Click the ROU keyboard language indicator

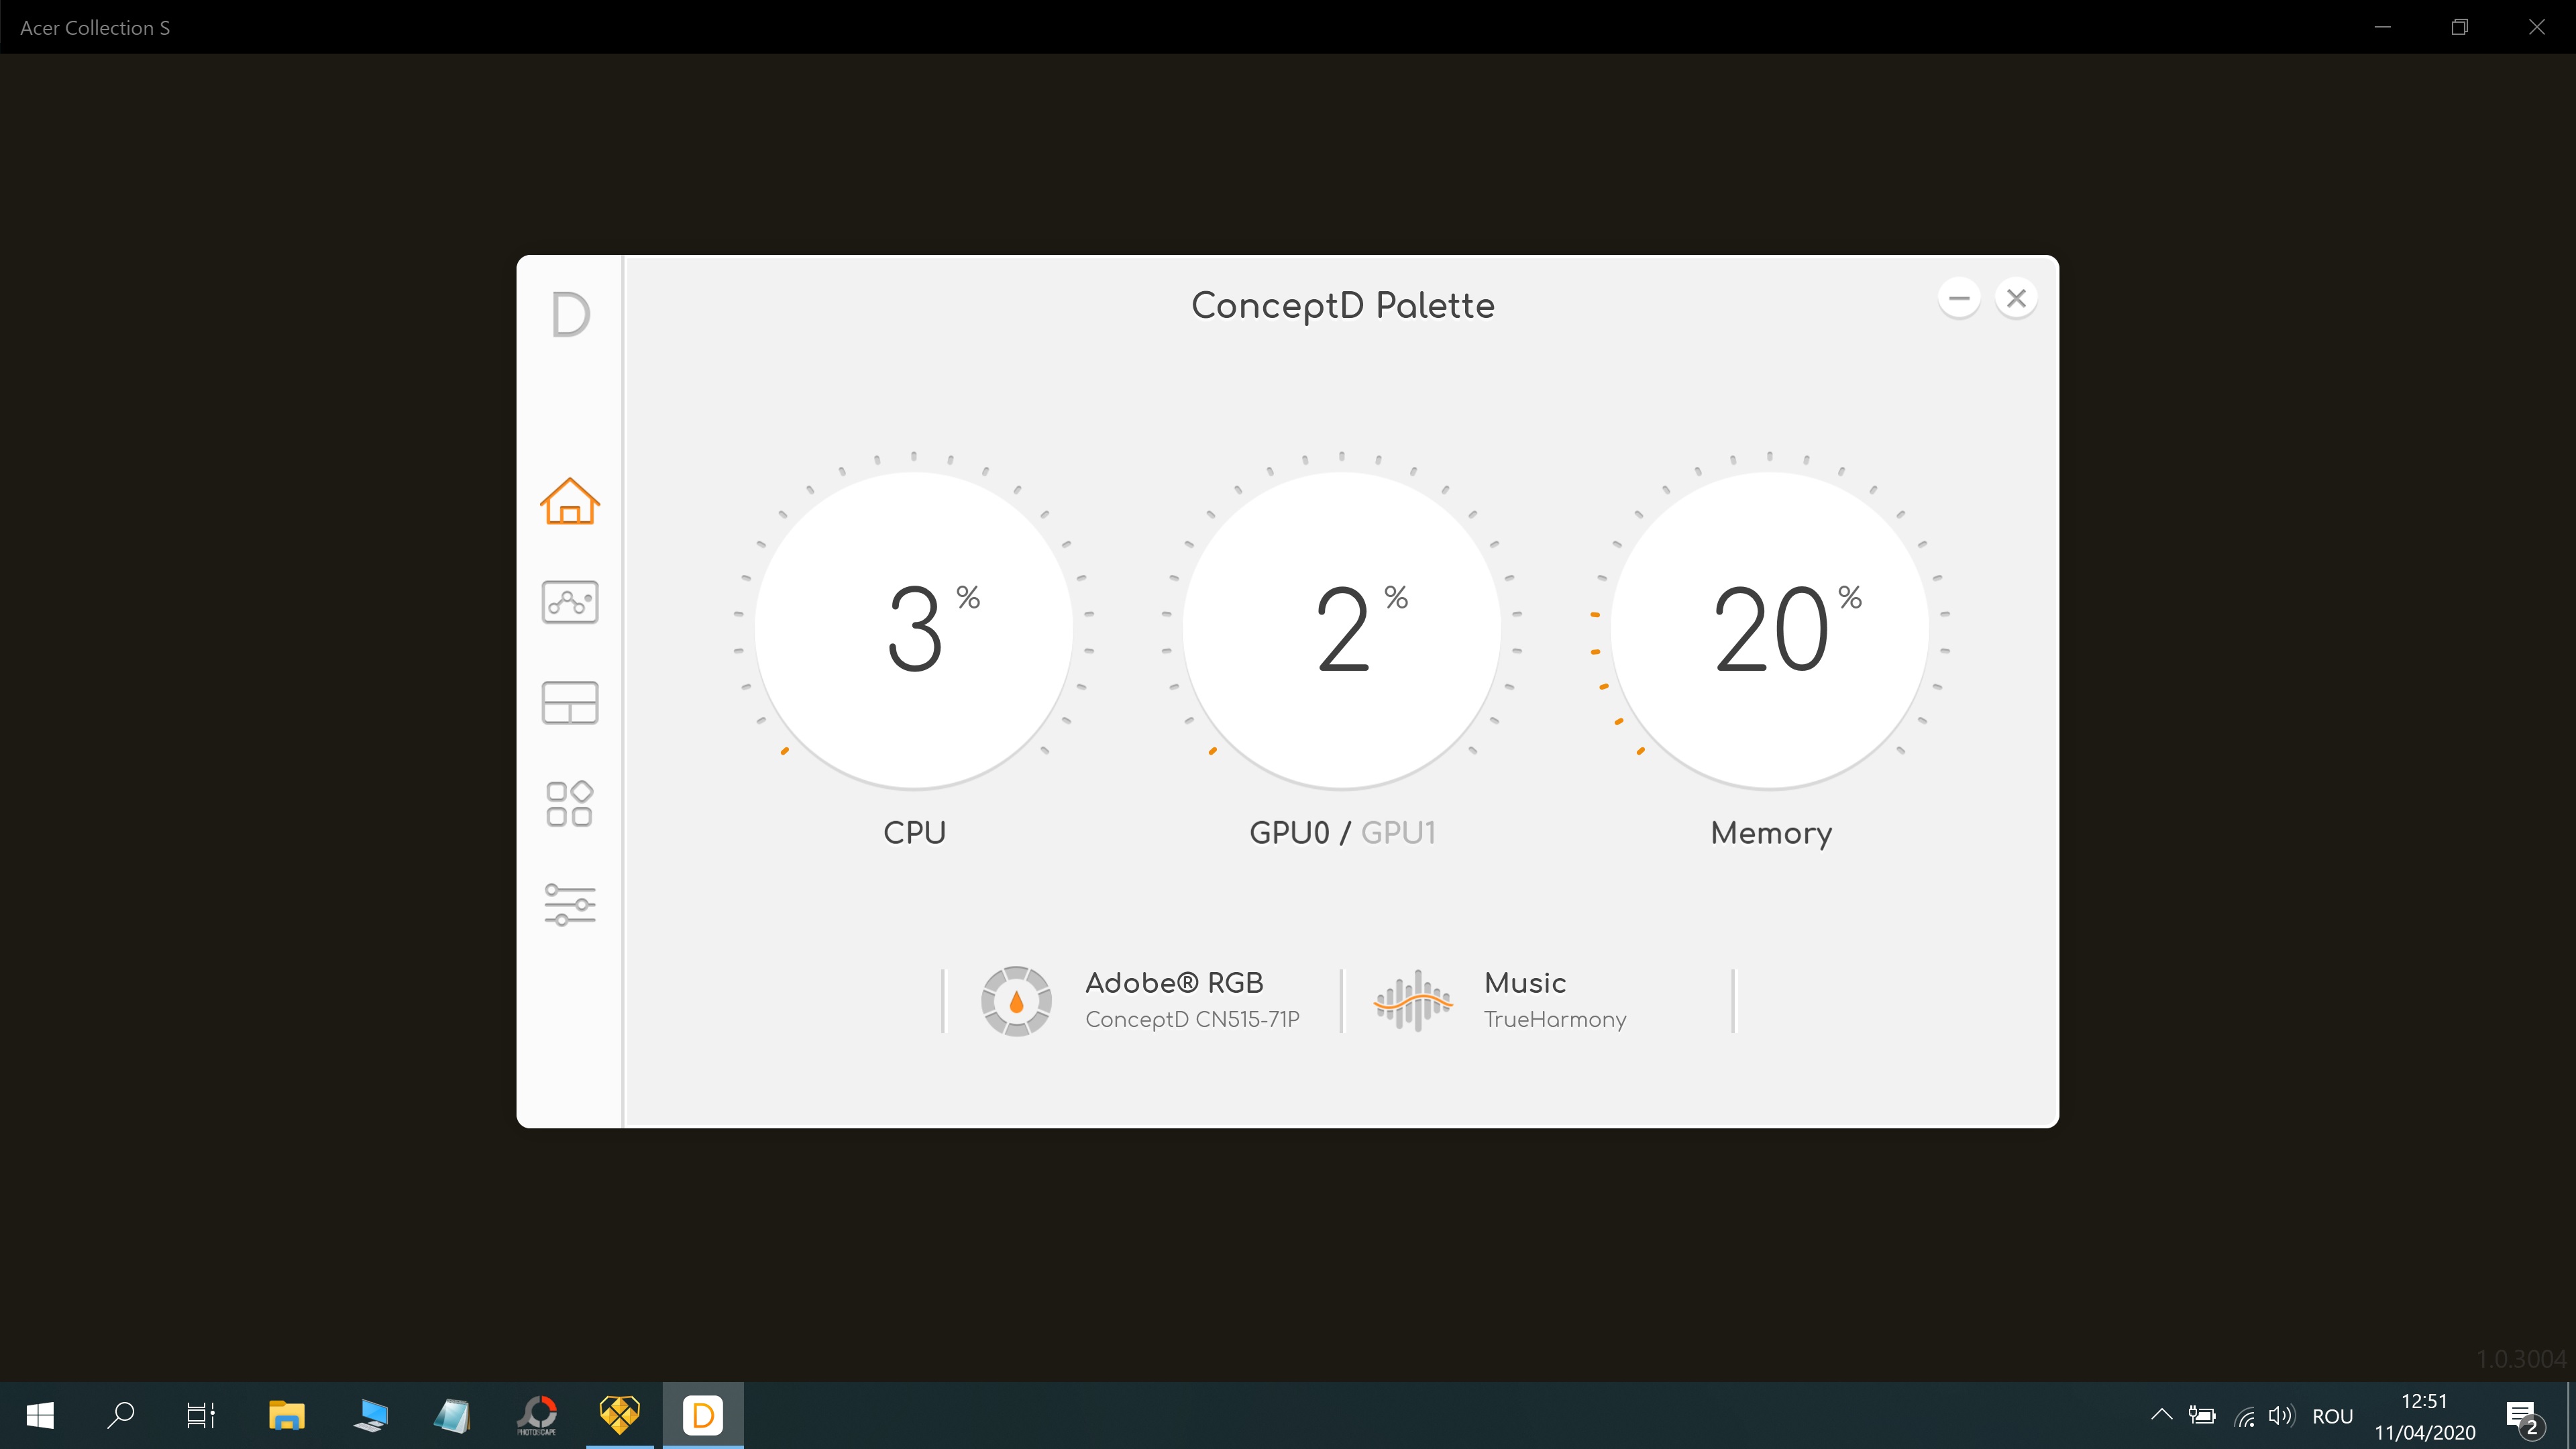(x=2332, y=1416)
